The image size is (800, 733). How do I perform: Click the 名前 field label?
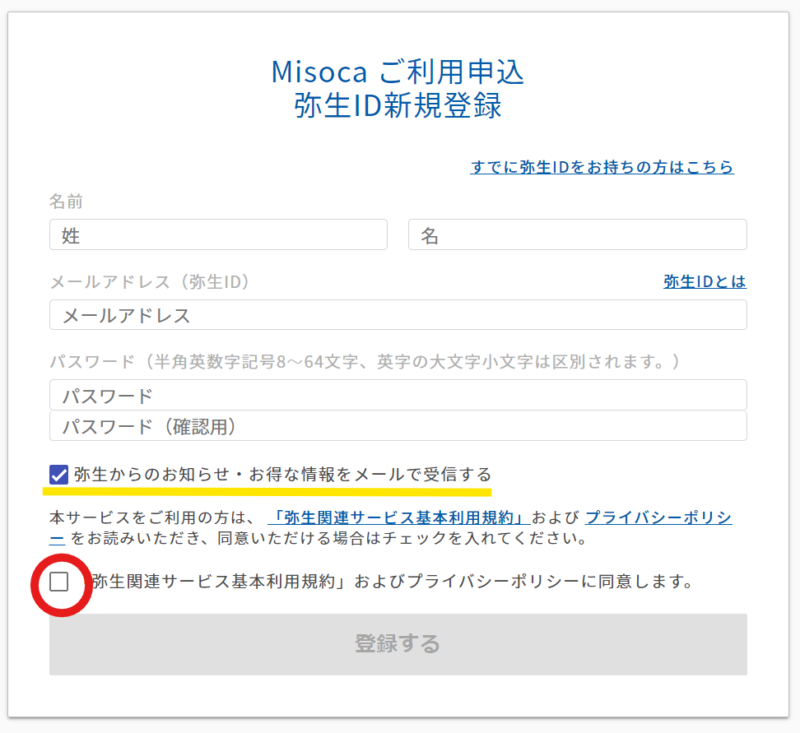[66, 202]
